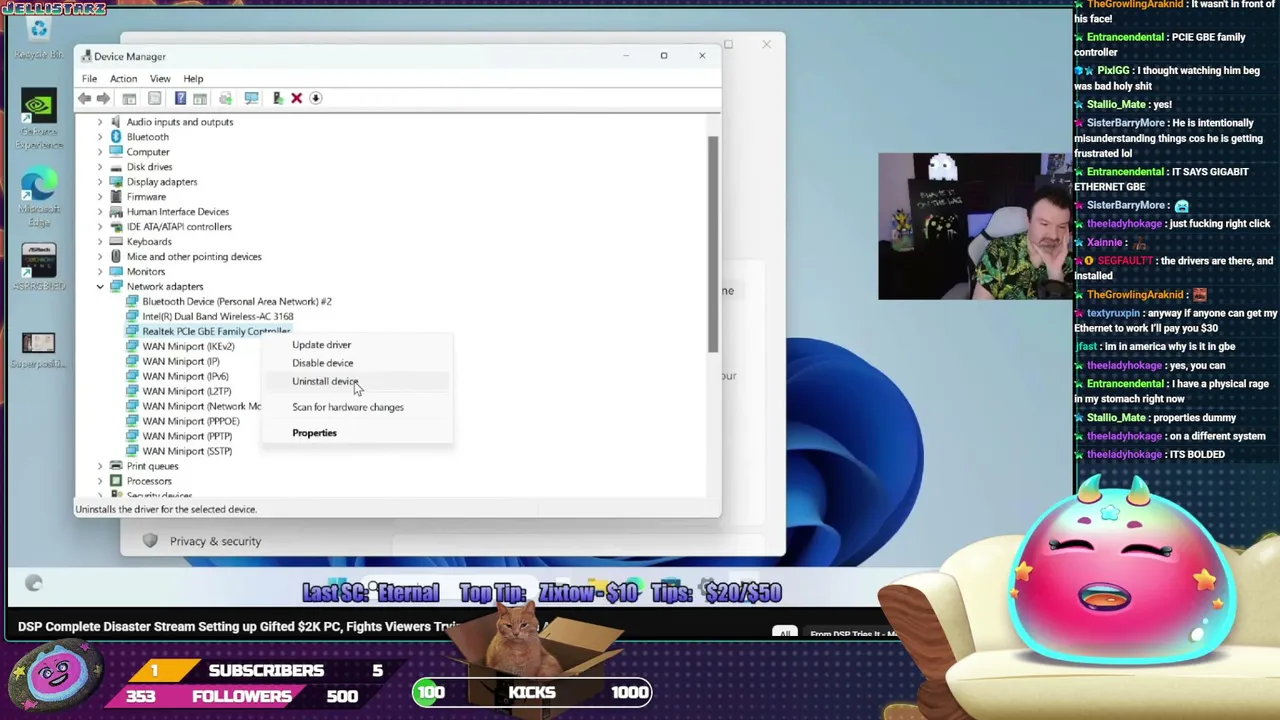Click the red X Uninstall device toolbar icon
This screenshot has height=720, width=1280.
296,98
